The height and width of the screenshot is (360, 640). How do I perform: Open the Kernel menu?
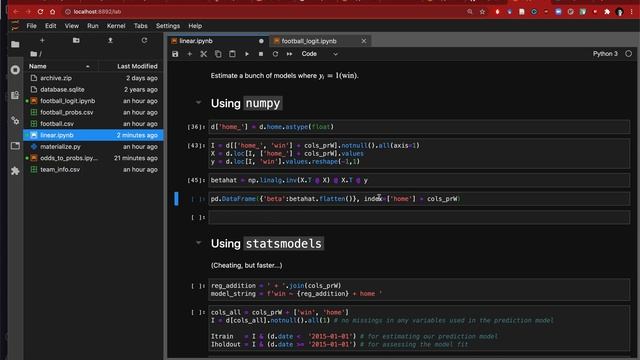[x=116, y=26]
